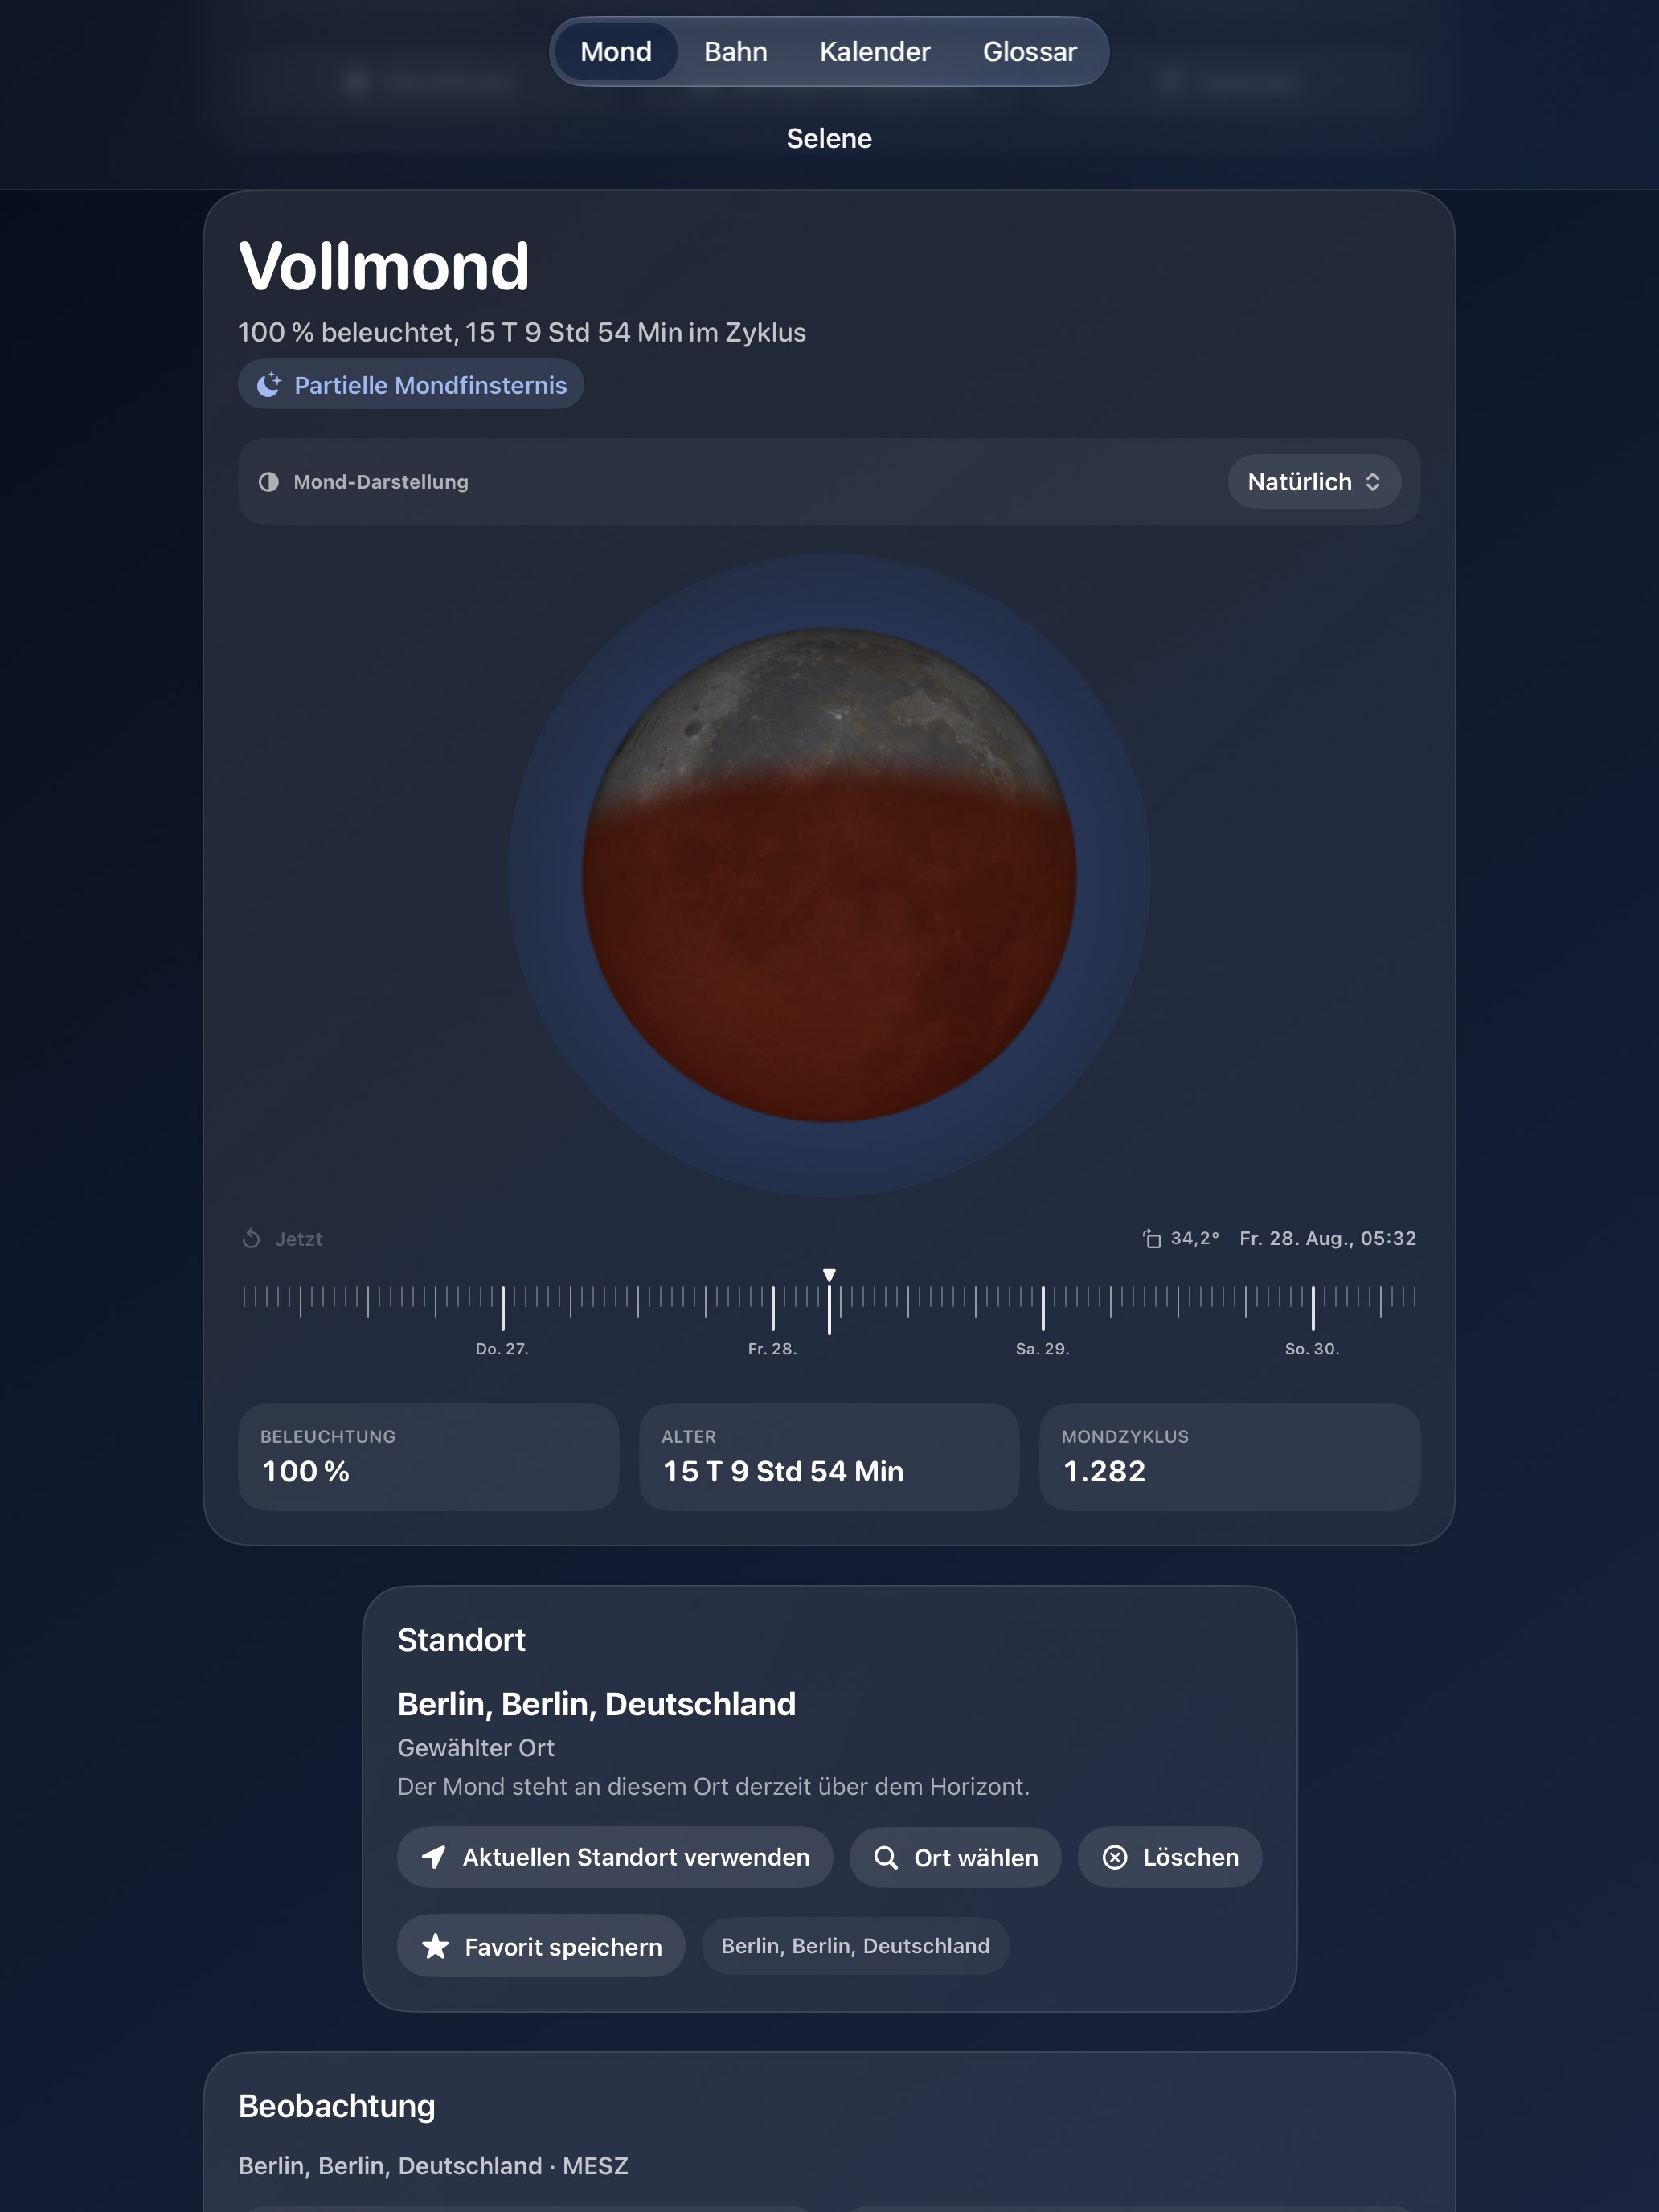Click the Beobachtung section heading
Screen dimensions: 1659x2212
(337, 2106)
